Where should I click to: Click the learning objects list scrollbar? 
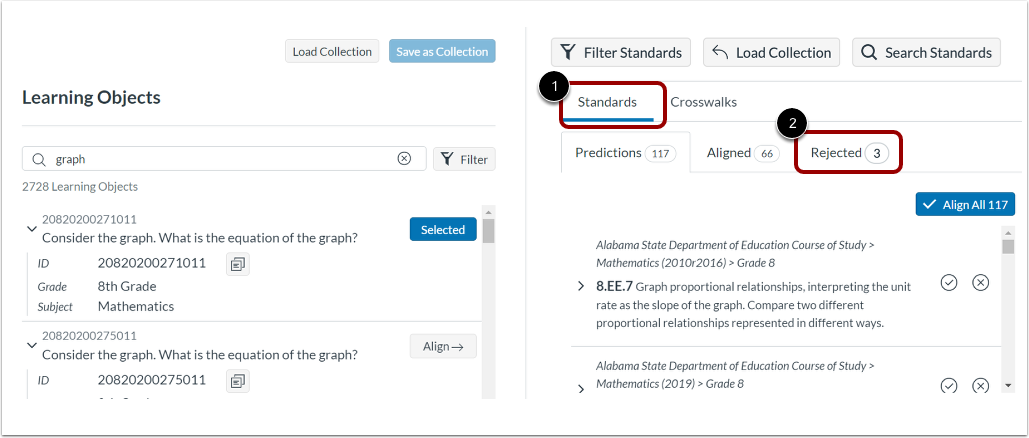point(488,300)
